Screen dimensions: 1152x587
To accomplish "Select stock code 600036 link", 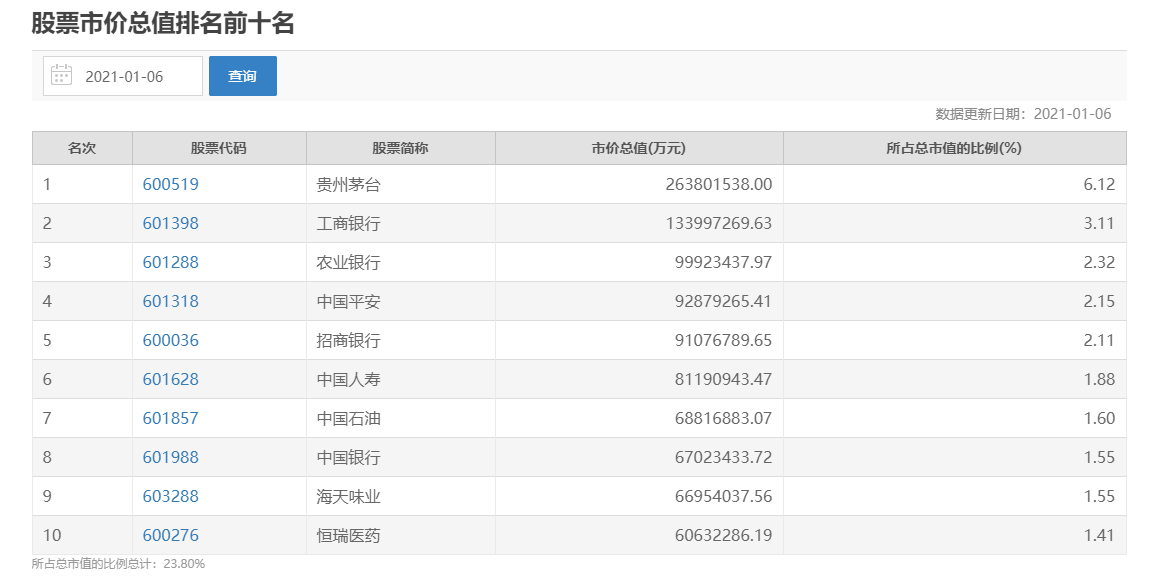I will [171, 340].
